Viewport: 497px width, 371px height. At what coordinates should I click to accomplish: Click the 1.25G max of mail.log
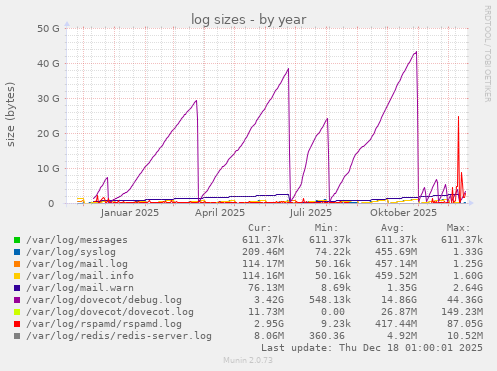pyautogui.click(x=468, y=264)
